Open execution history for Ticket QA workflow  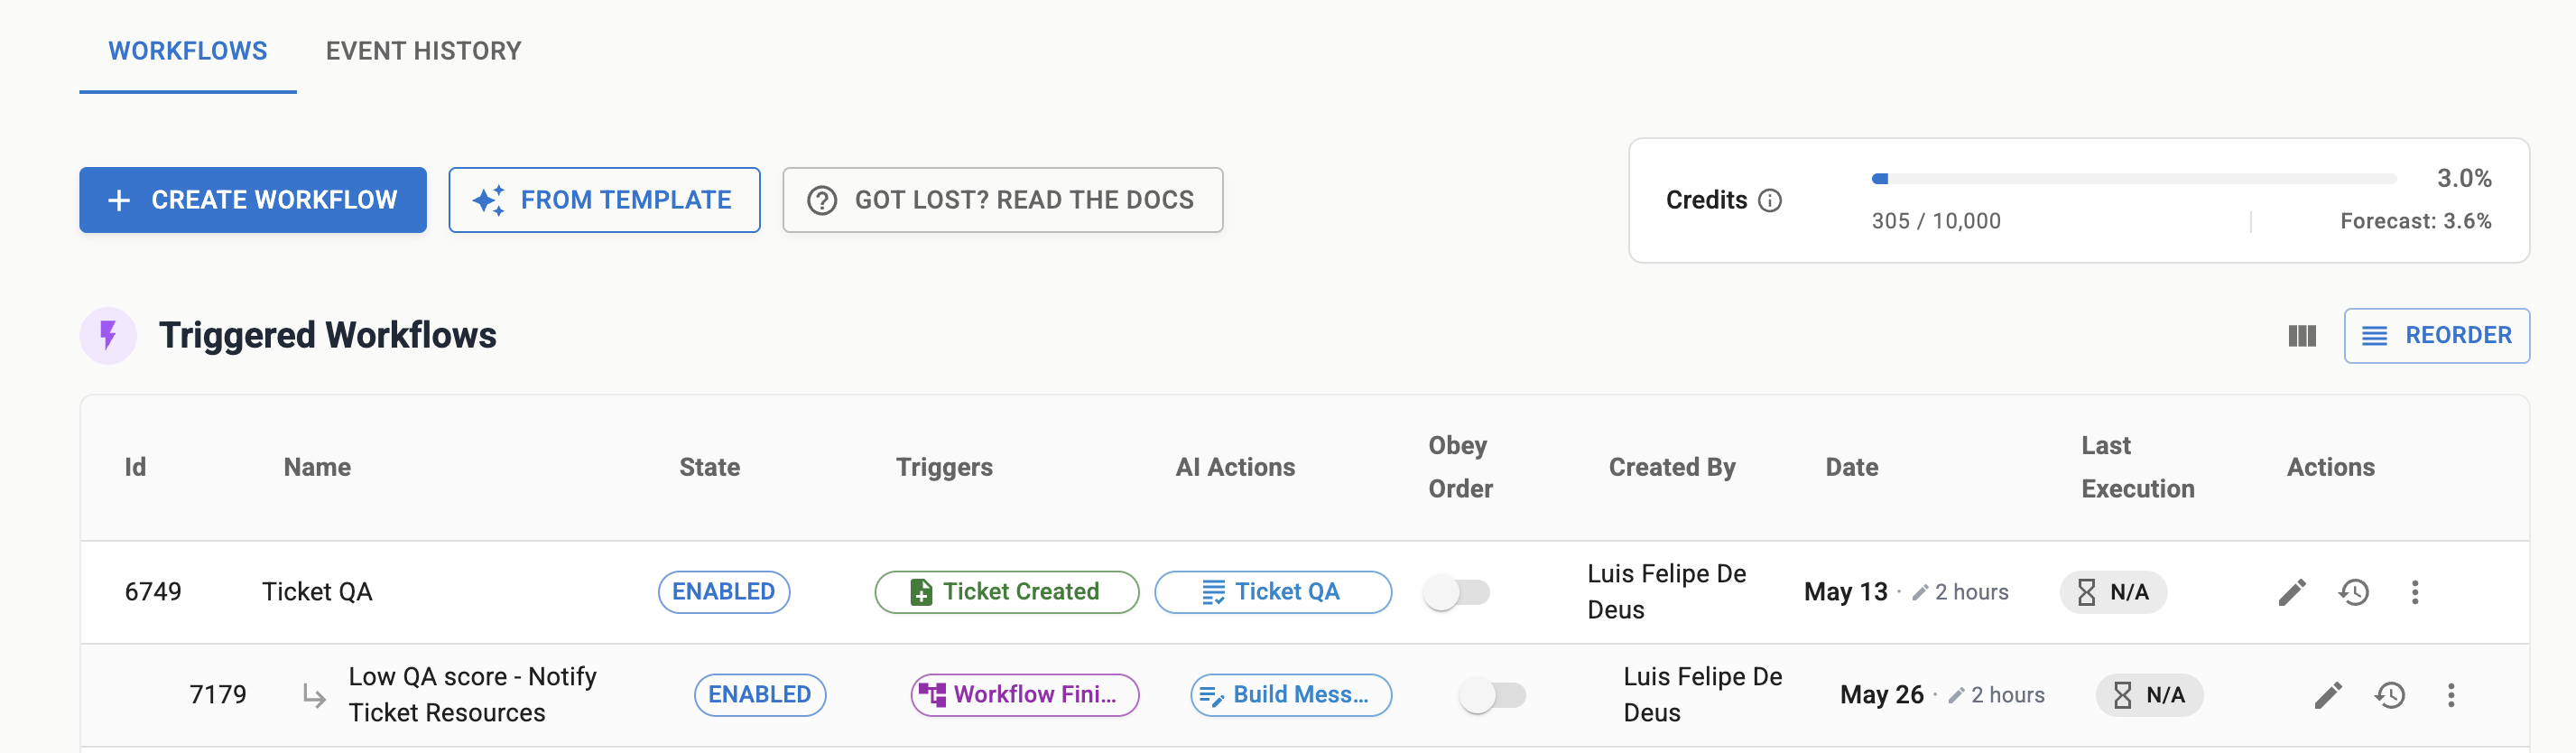[2353, 592]
